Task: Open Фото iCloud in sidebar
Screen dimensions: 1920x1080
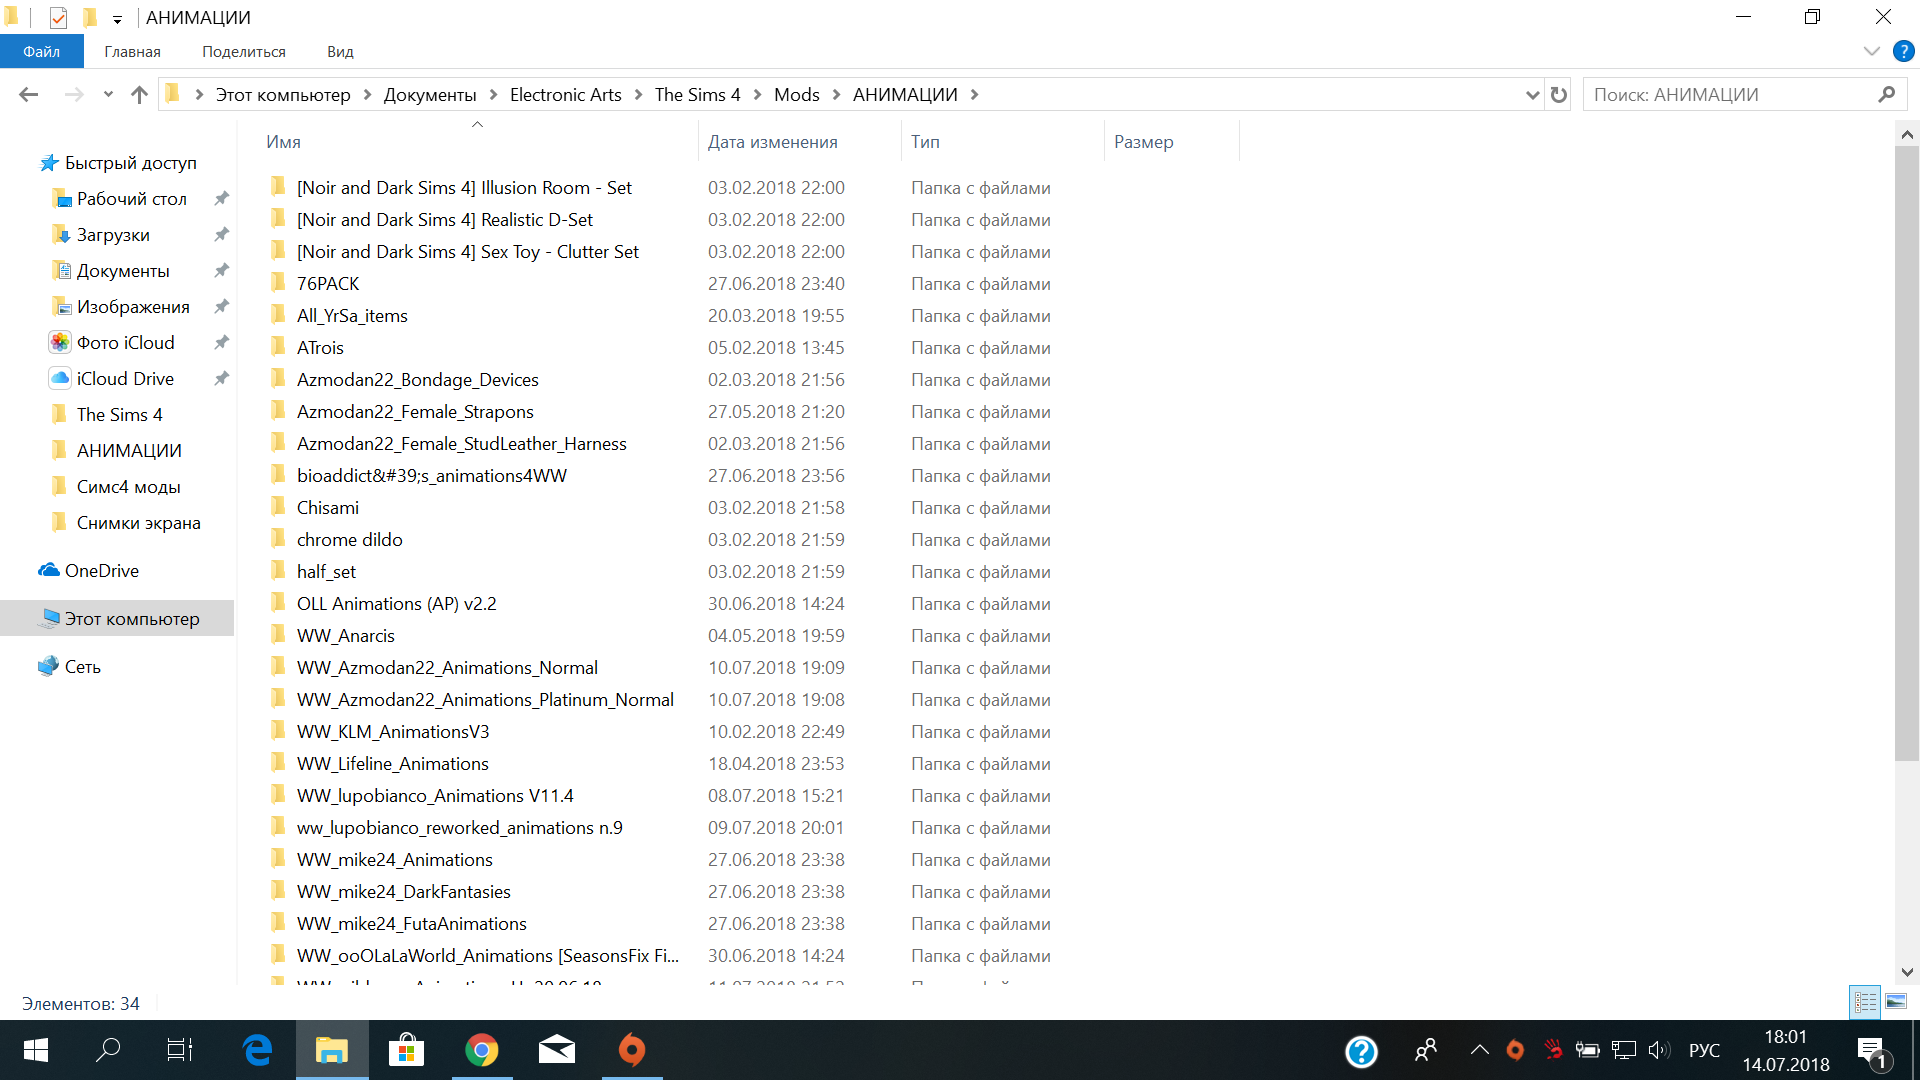Action: coord(125,342)
